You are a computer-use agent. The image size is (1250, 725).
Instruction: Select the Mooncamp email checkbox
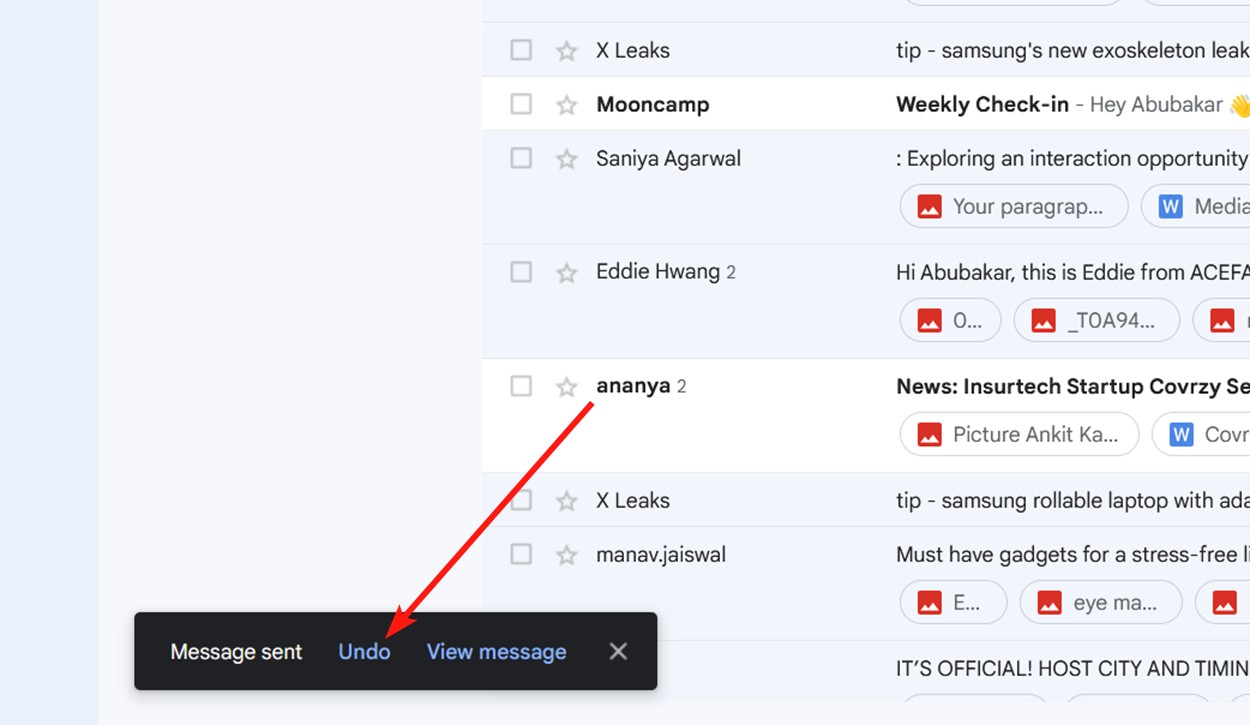520,103
